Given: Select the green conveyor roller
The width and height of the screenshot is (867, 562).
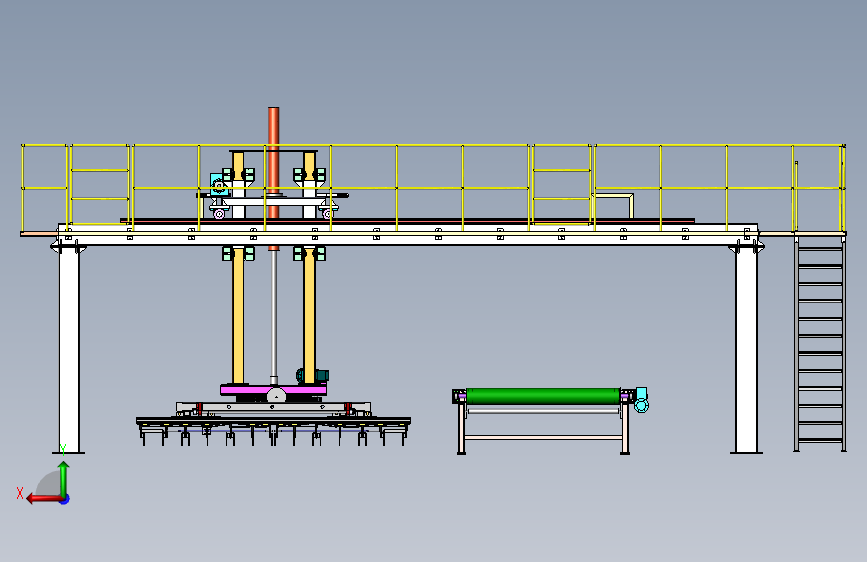Looking at the screenshot, I should point(543,396).
